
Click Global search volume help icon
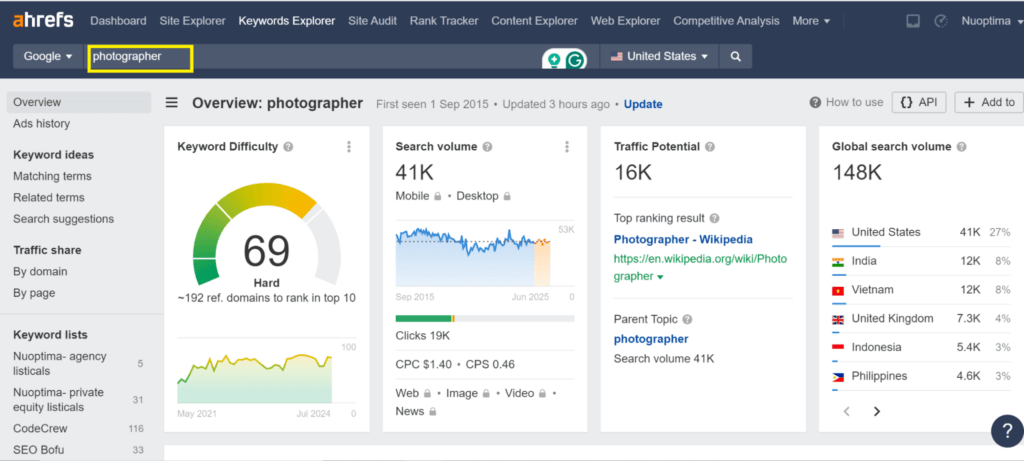click(x=961, y=147)
